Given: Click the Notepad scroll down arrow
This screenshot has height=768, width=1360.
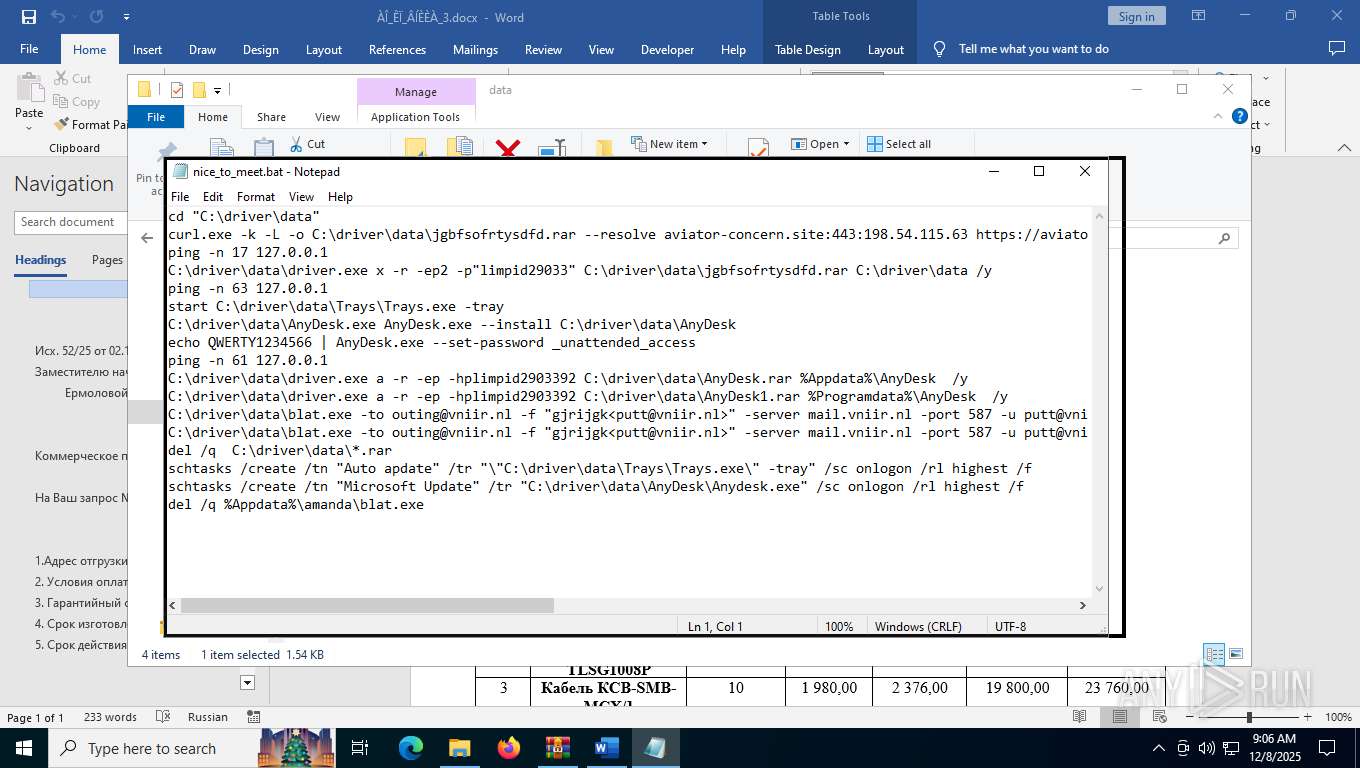Looking at the screenshot, I should (x=1099, y=588).
